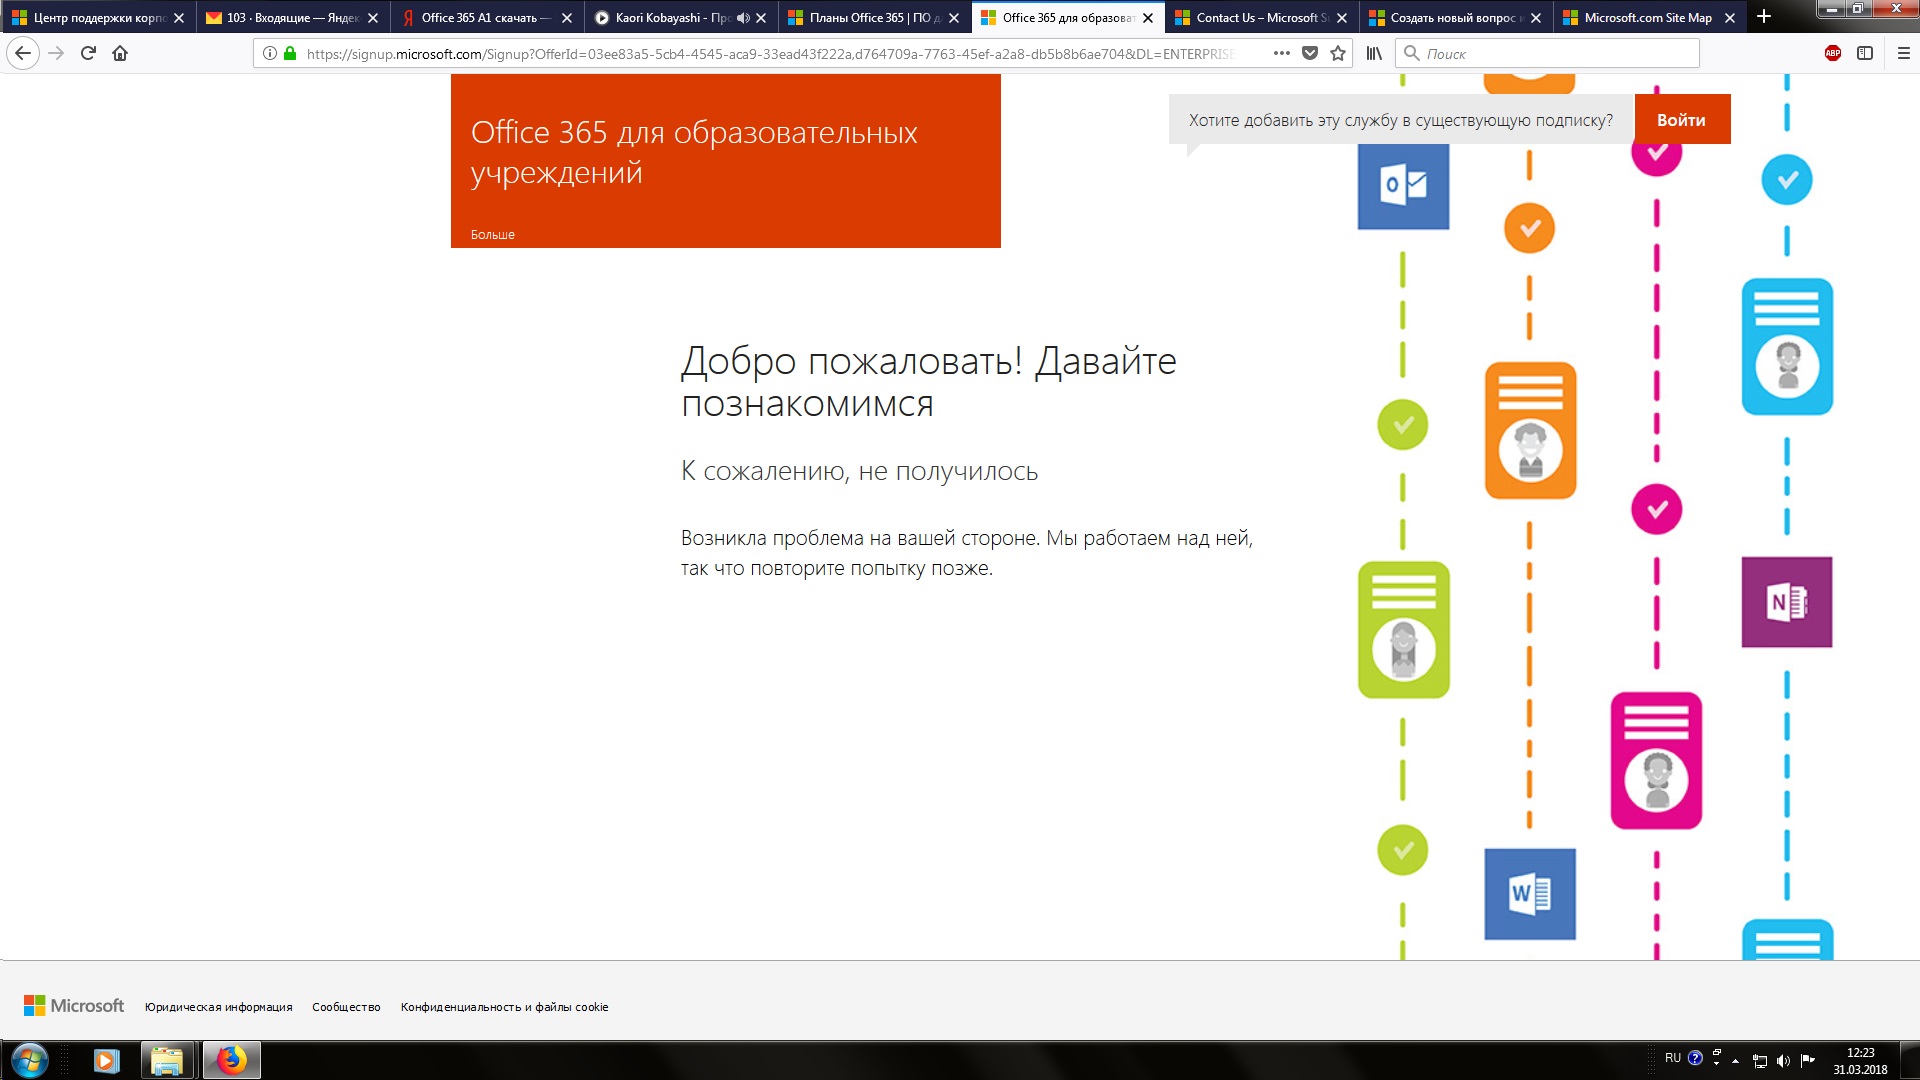
Task: Open the Windows Start button
Action: 29,1060
